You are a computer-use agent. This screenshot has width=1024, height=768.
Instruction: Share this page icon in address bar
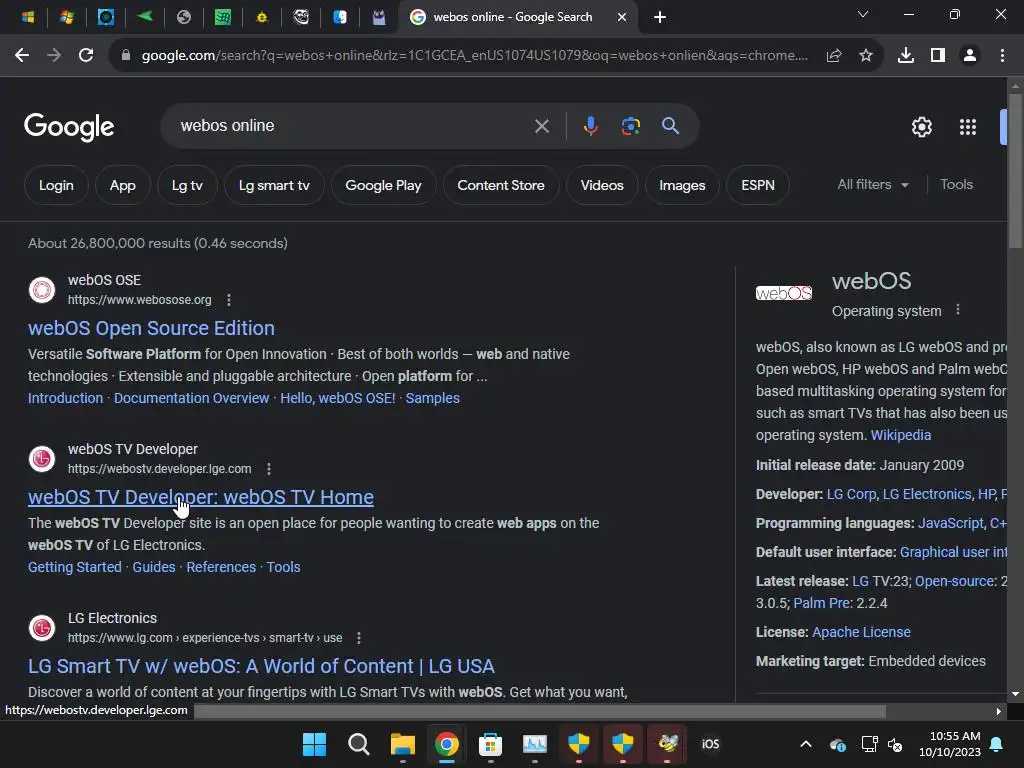tap(834, 56)
